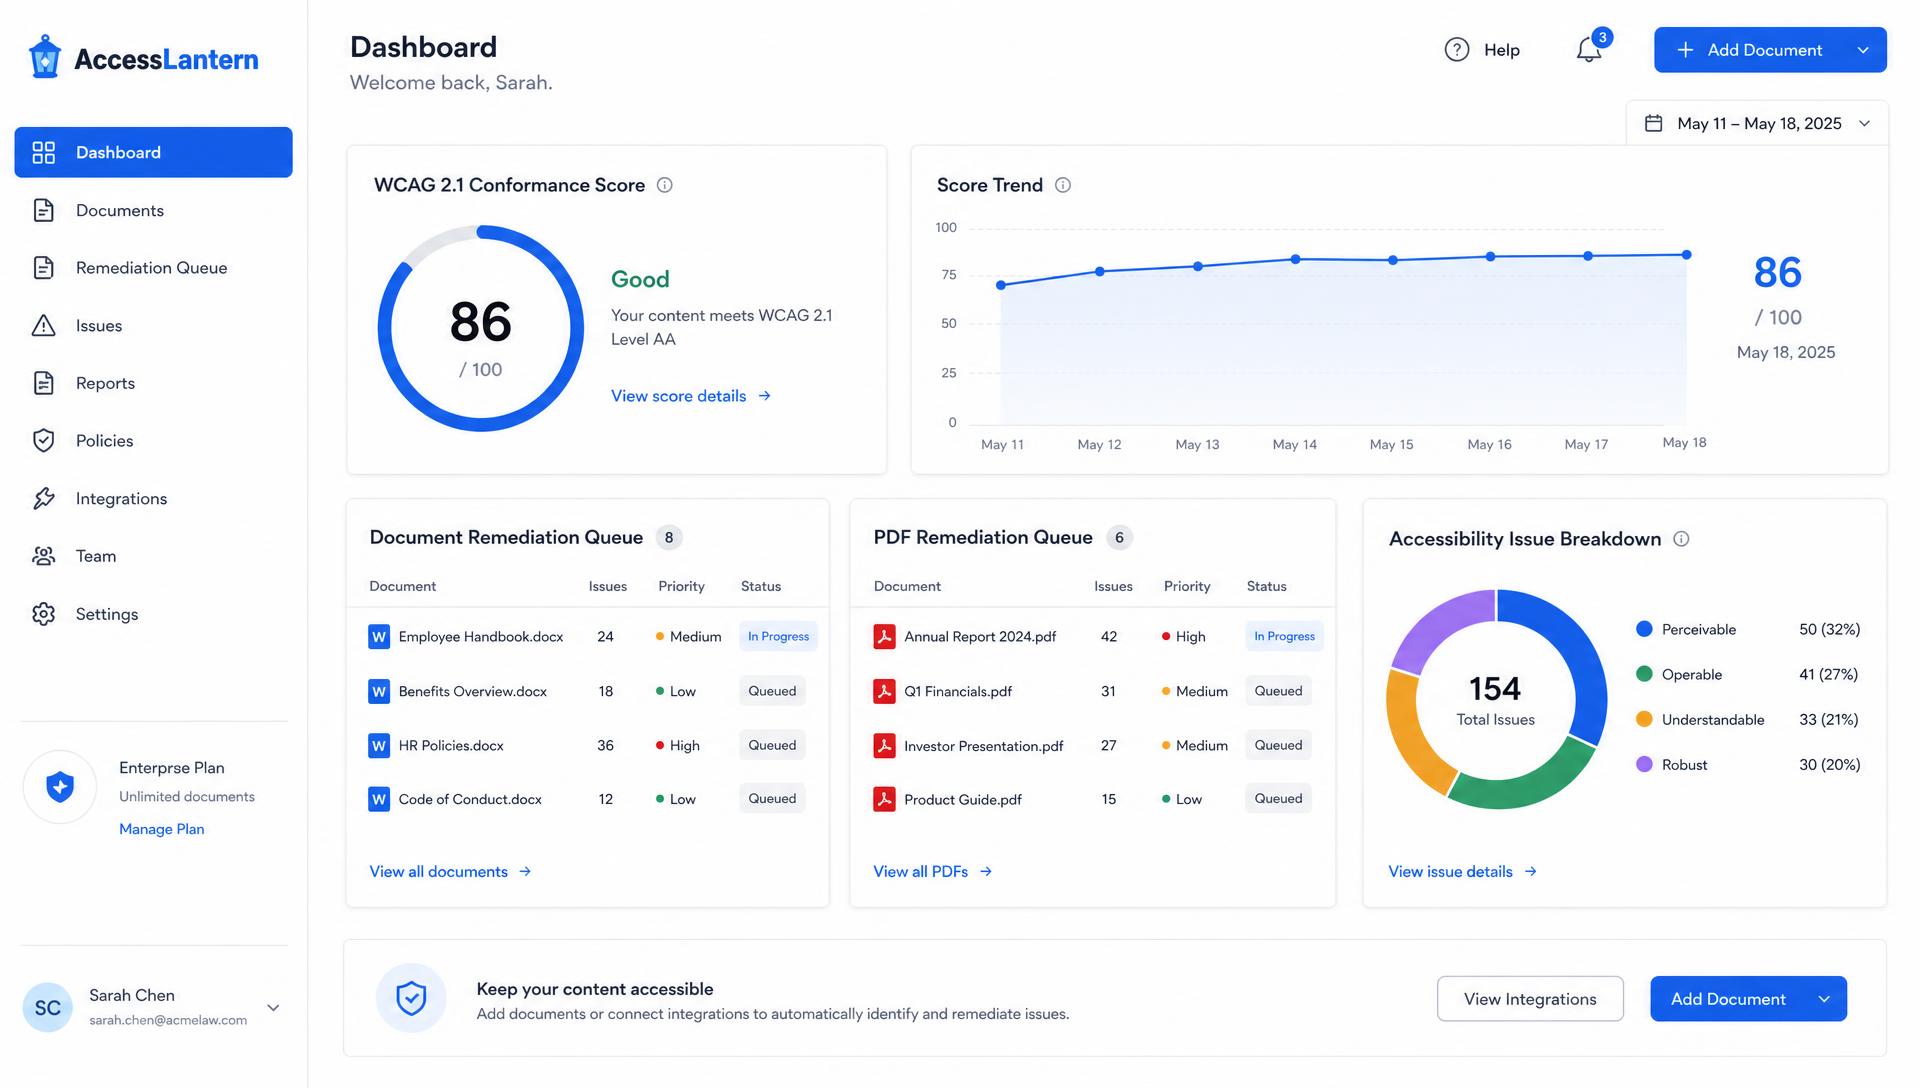Viewport: 1920px width, 1088px height.
Task: Click the Help question mark icon
Action: point(1457,50)
